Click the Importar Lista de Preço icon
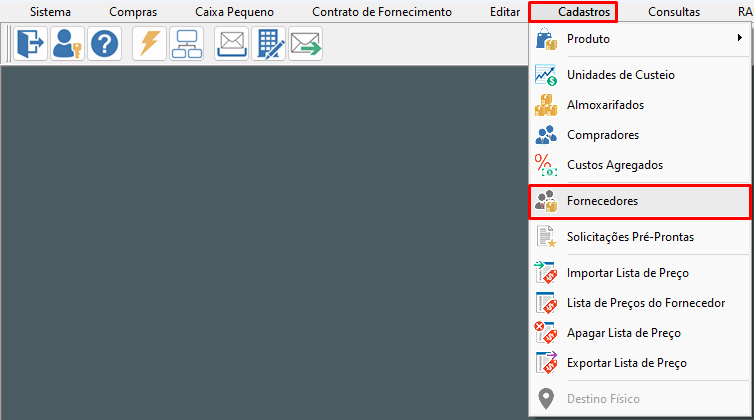Viewport: 754px width, 420px height. [546, 273]
